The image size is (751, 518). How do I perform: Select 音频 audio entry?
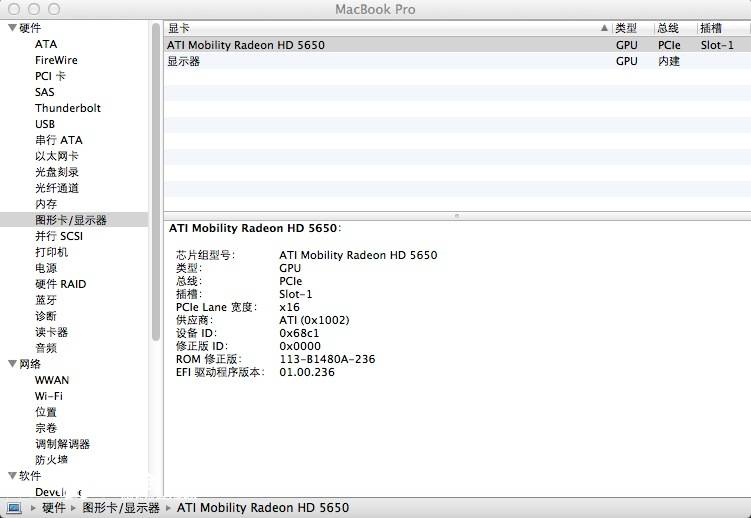pyautogui.click(x=46, y=348)
